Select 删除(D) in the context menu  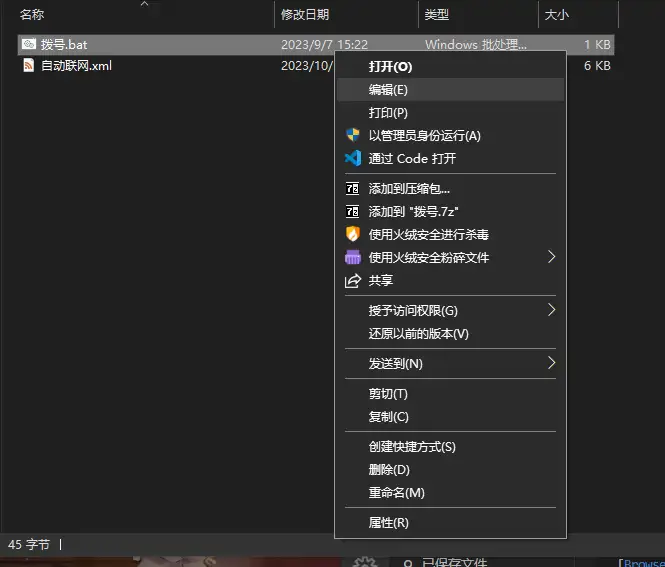pyautogui.click(x=389, y=470)
